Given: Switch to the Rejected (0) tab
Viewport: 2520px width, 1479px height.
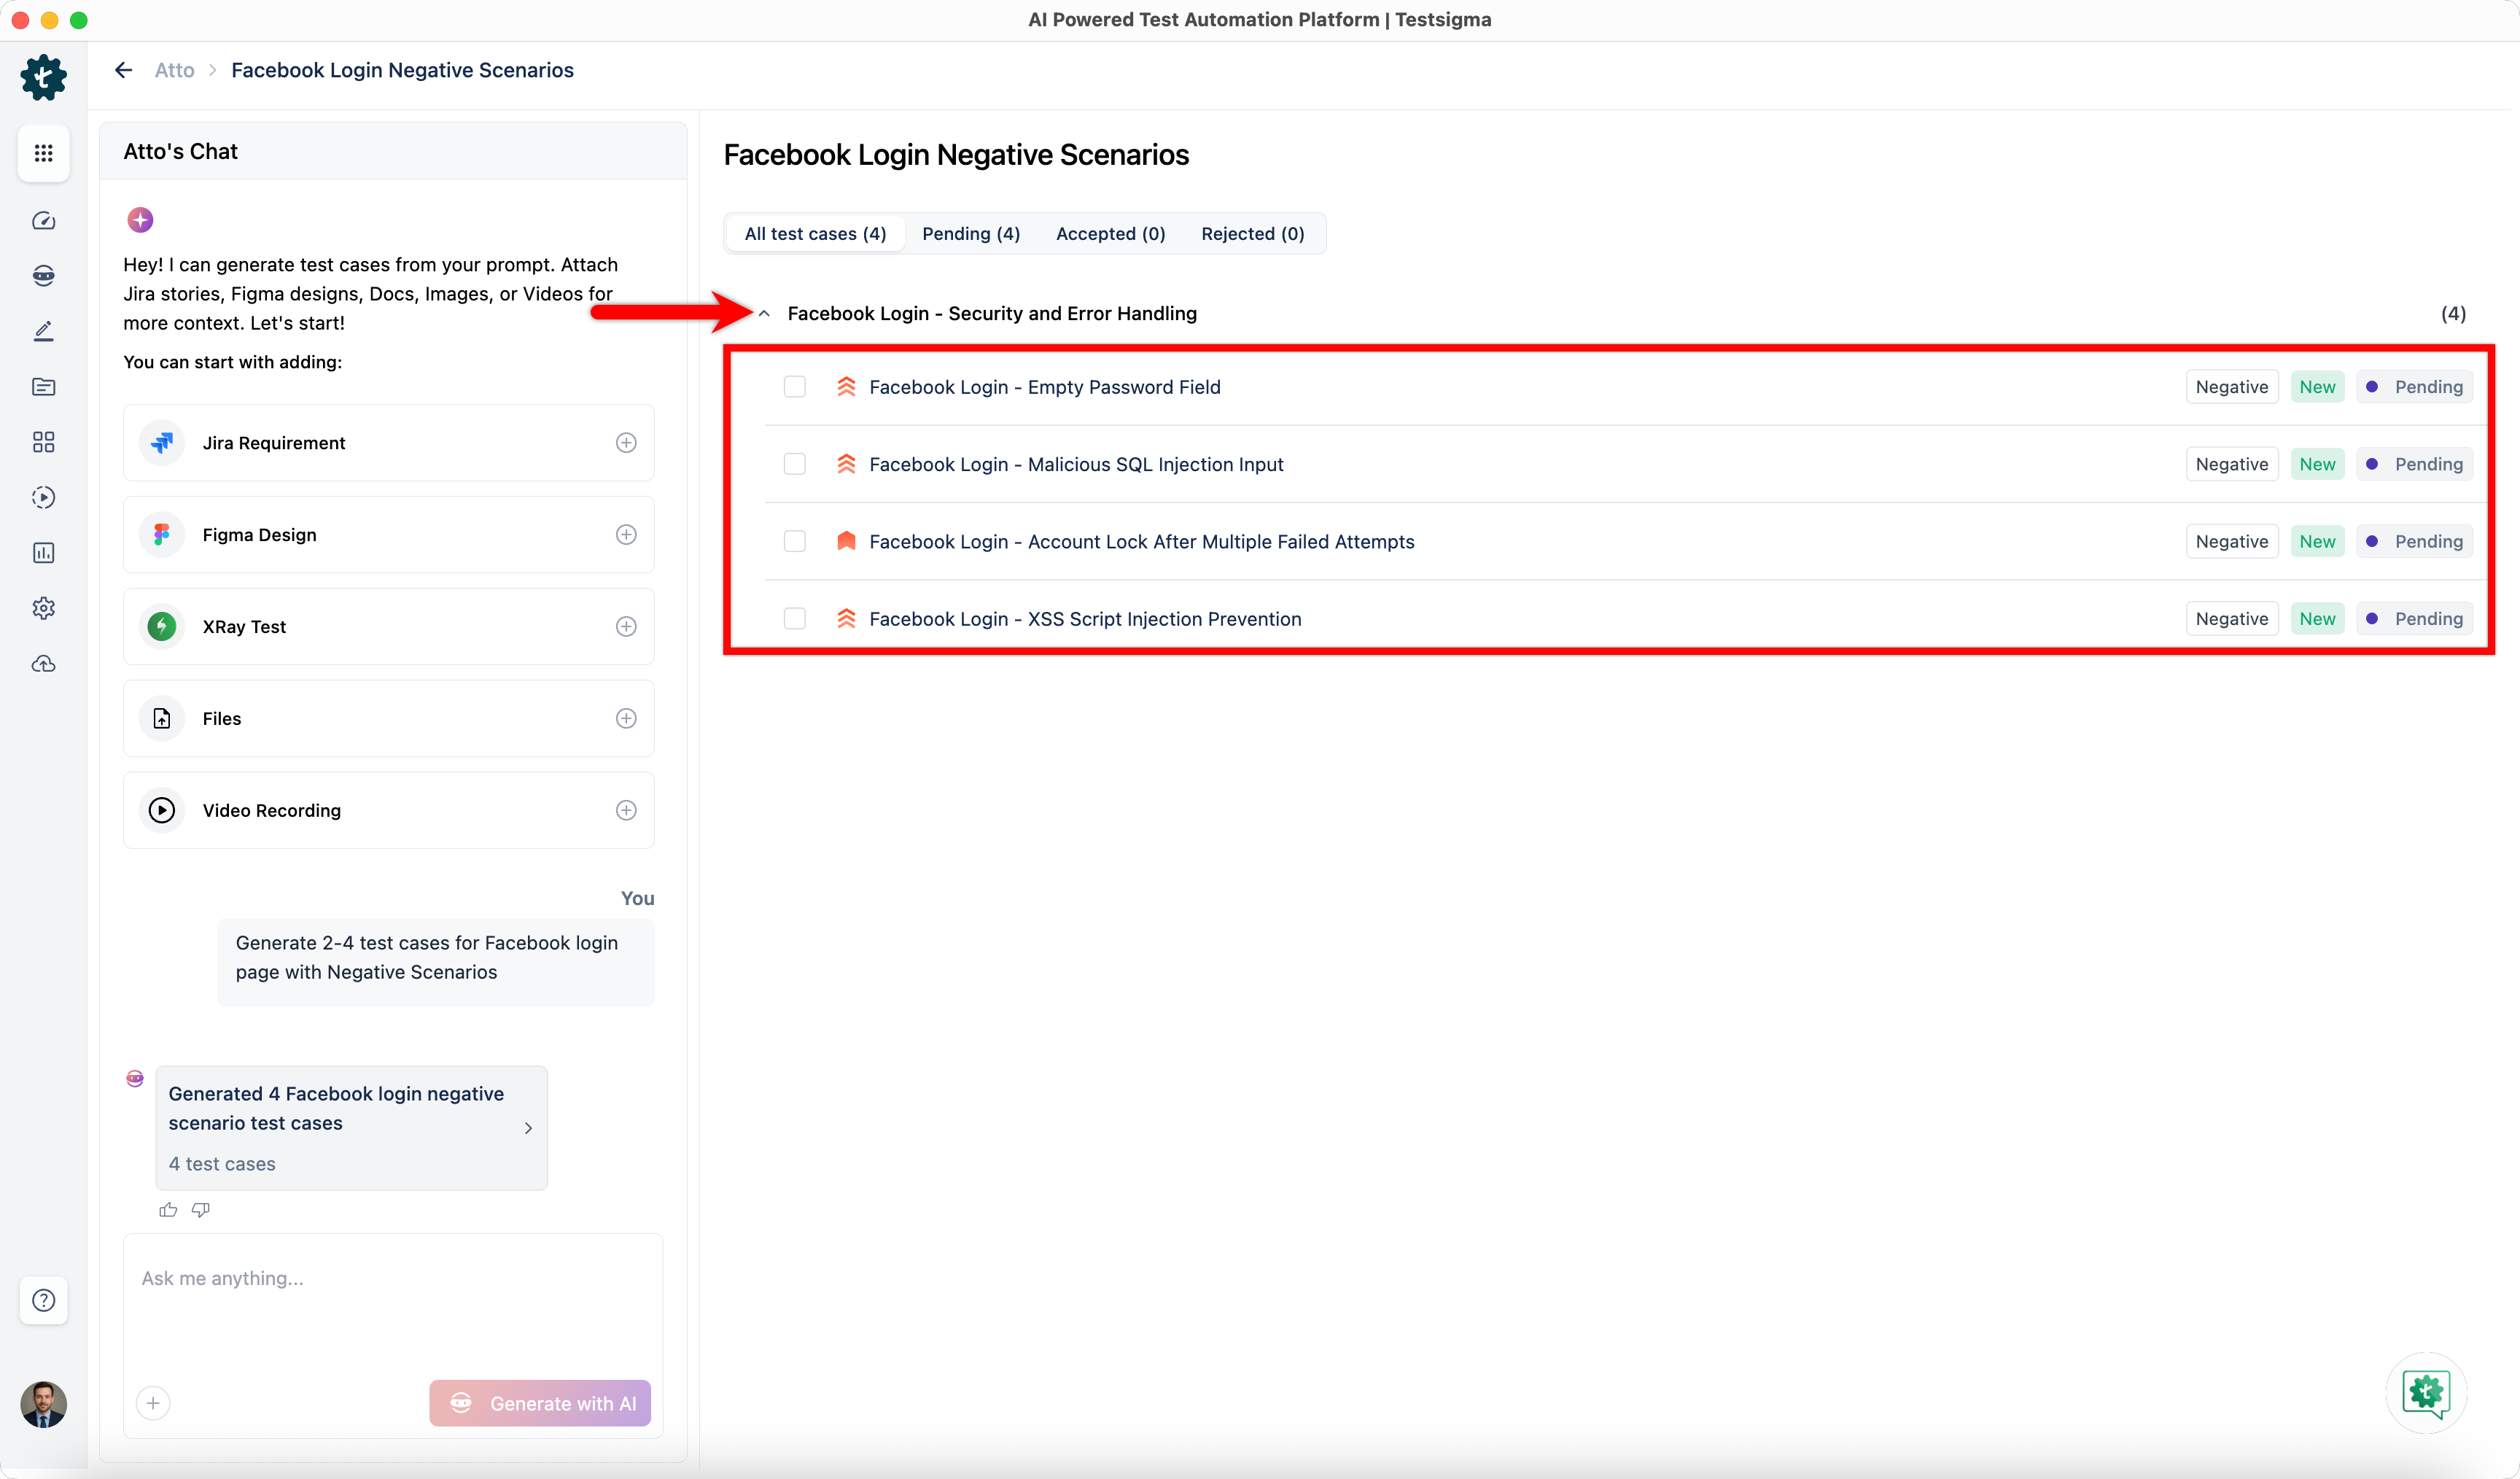Looking at the screenshot, I should pyautogui.click(x=1252, y=234).
